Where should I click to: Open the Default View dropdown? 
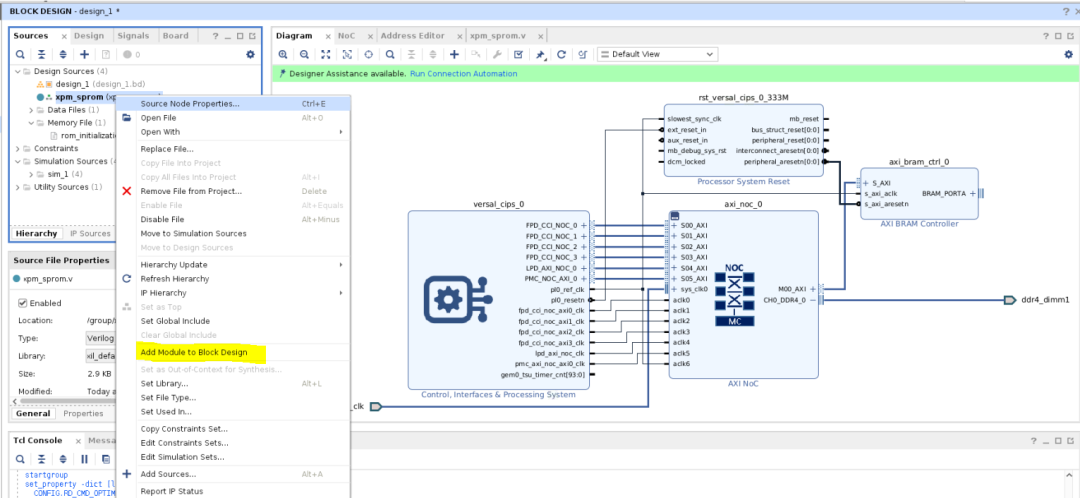tap(657, 54)
